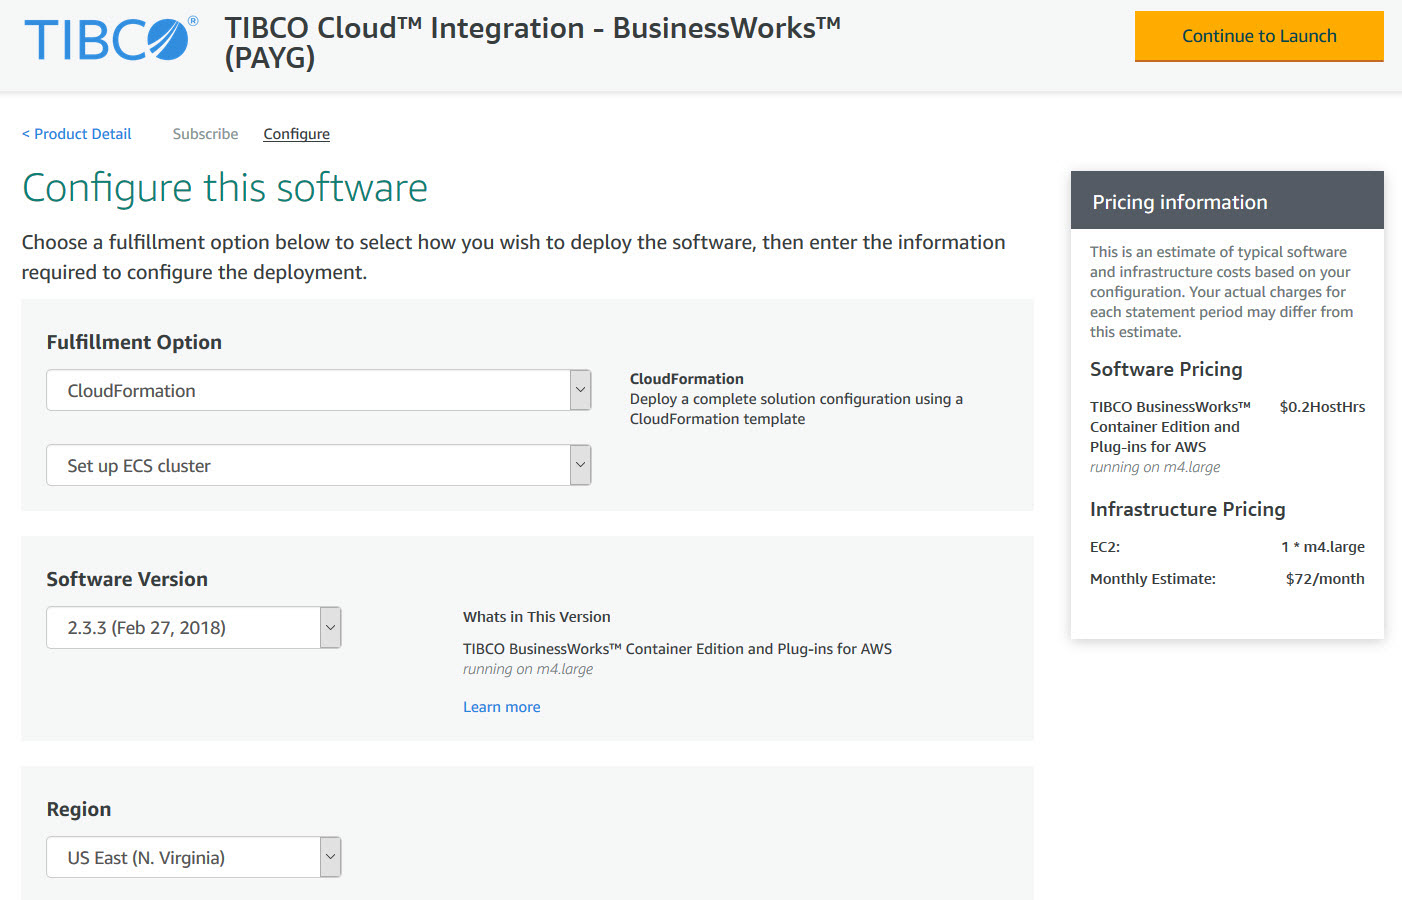This screenshot has height=900, width=1402.
Task: Select the Configure breadcrumb step
Action: tap(296, 134)
